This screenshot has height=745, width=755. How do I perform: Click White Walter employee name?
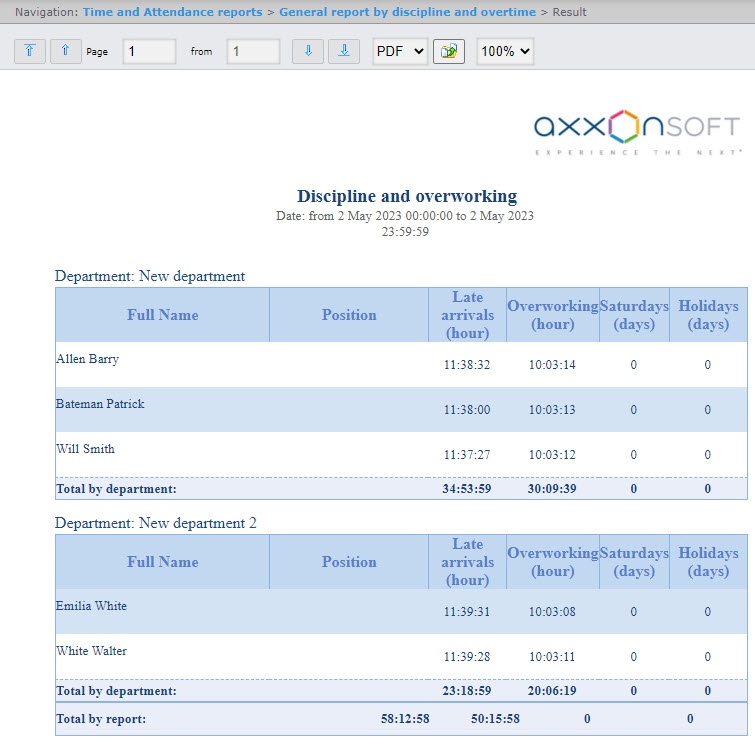[91, 651]
